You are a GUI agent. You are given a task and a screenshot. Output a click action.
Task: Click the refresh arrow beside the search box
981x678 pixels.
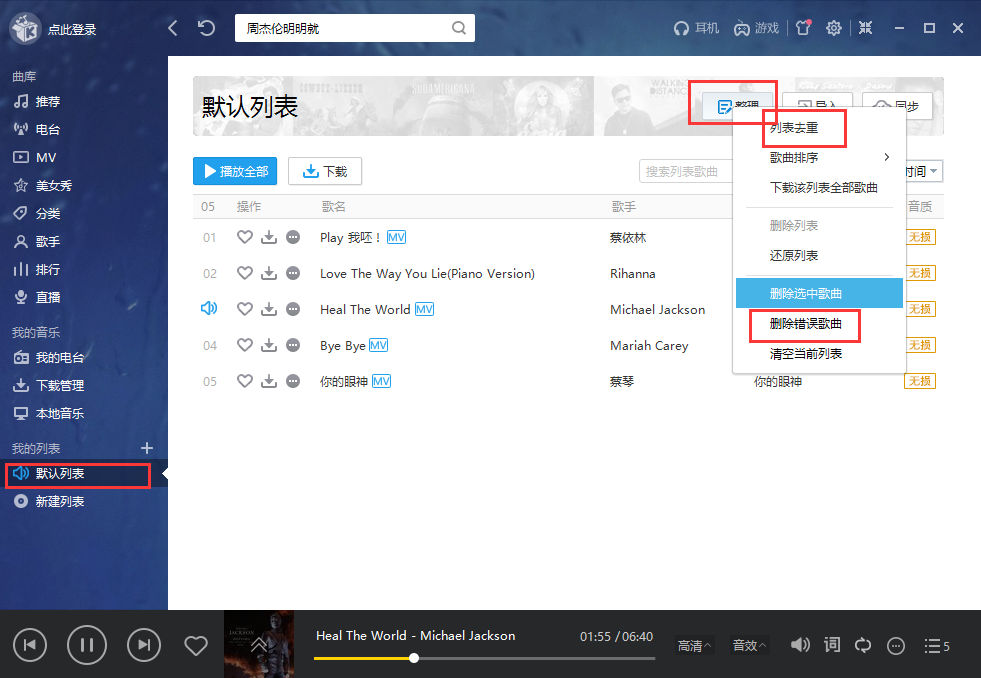[206, 28]
